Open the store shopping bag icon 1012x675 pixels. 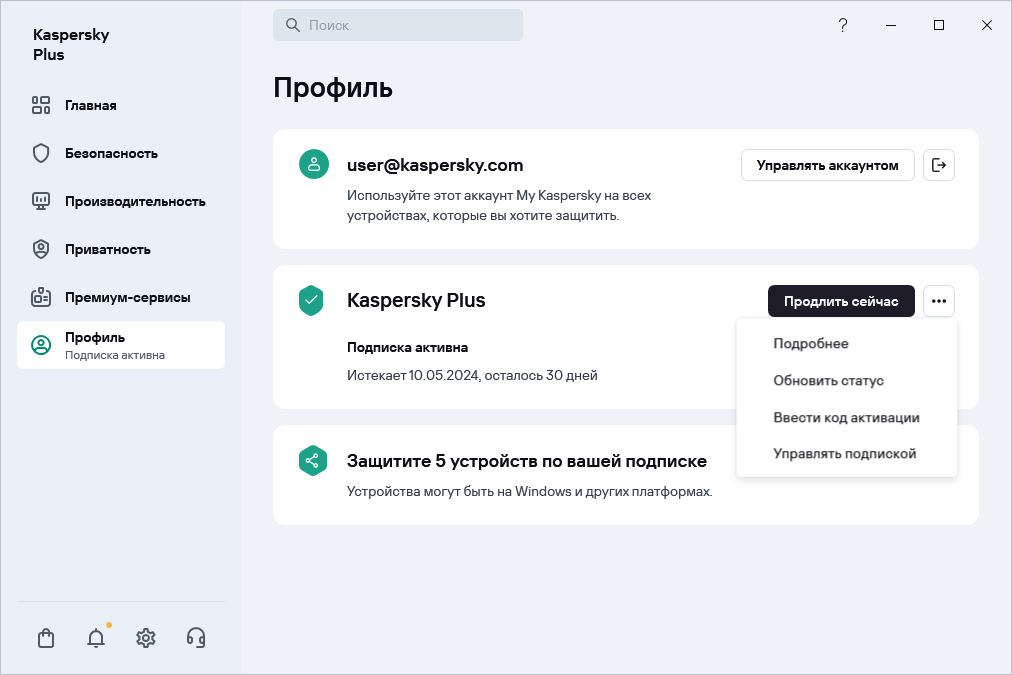point(46,638)
